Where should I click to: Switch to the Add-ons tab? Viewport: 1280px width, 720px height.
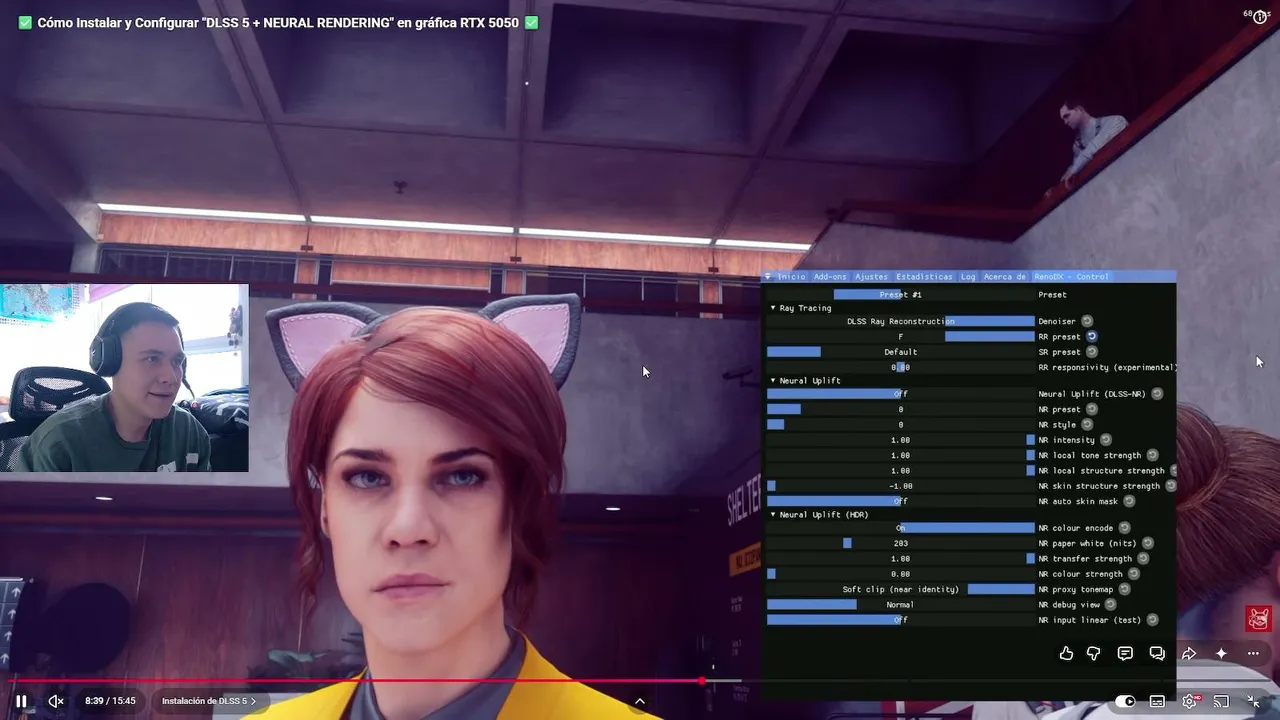(830, 277)
